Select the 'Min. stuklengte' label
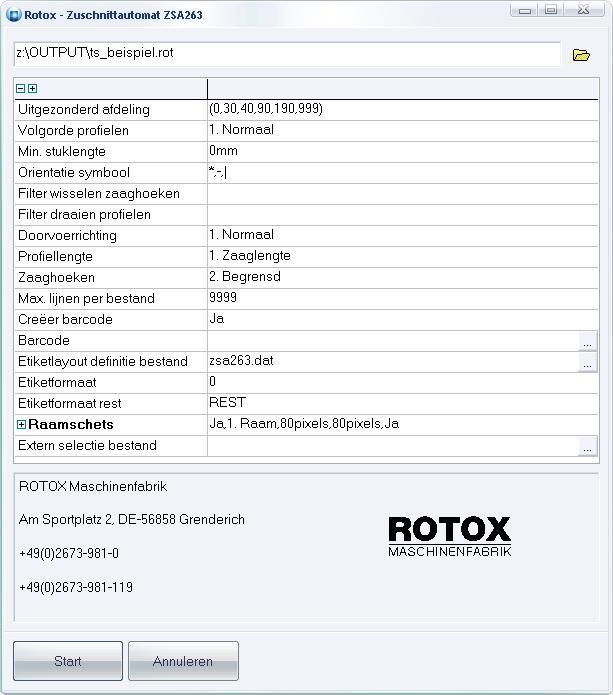 tap(62, 152)
